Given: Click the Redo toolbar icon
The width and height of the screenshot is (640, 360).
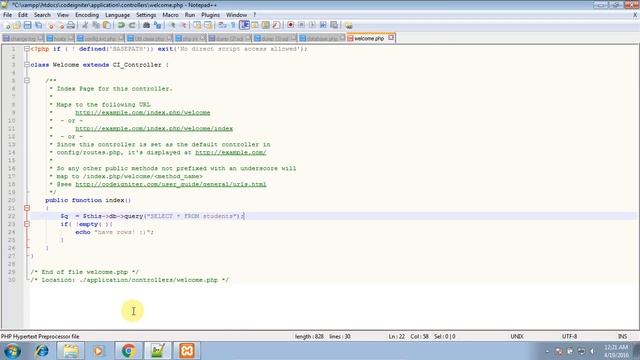Looking at the screenshot, I should pos(132,25).
